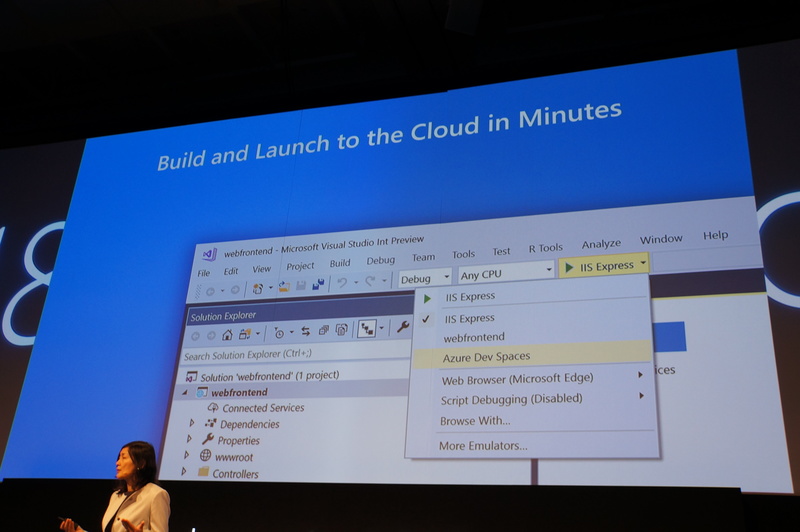
Task: Open the Window menu
Action: 661,239
